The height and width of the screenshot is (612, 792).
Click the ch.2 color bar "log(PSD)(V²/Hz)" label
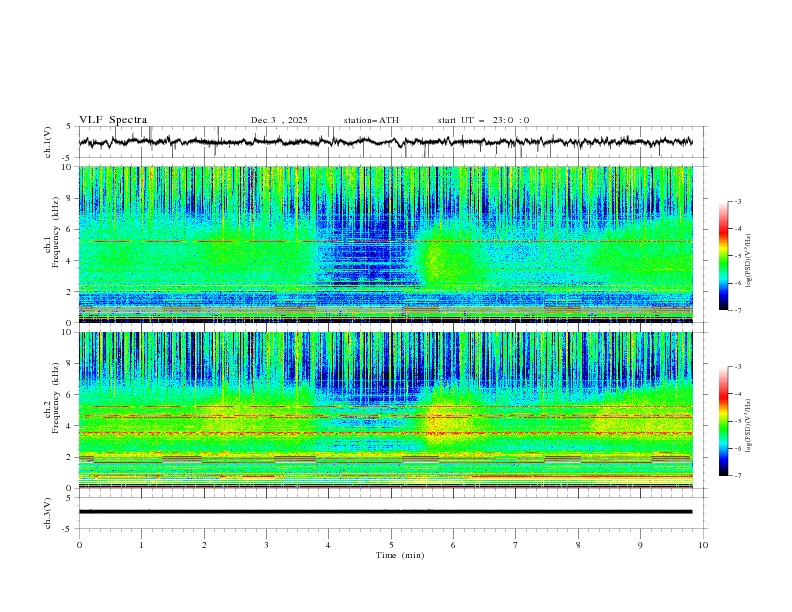[x=749, y=425]
